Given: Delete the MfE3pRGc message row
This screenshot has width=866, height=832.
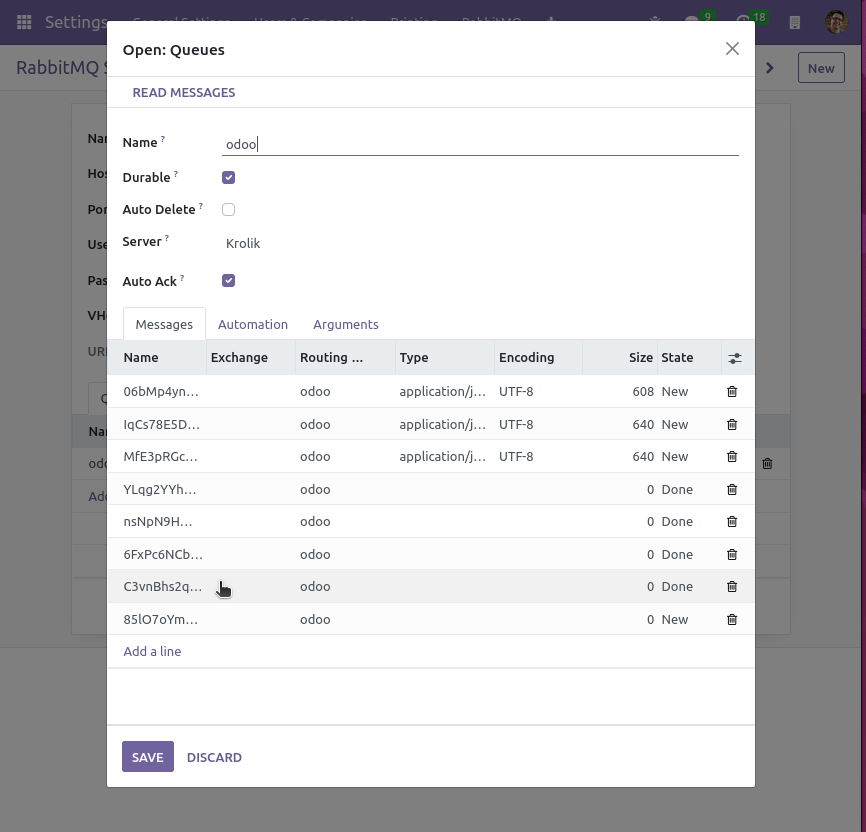Looking at the screenshot, I should tap(732, 456).
